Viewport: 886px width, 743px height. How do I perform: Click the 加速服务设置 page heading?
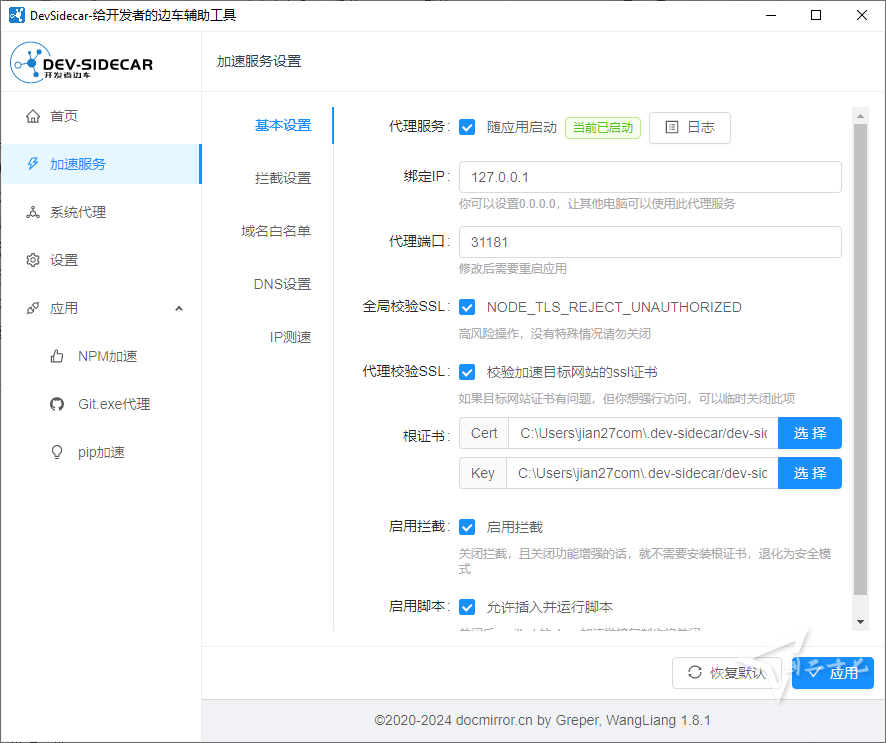pyautogui.click(x=259, y=62)
